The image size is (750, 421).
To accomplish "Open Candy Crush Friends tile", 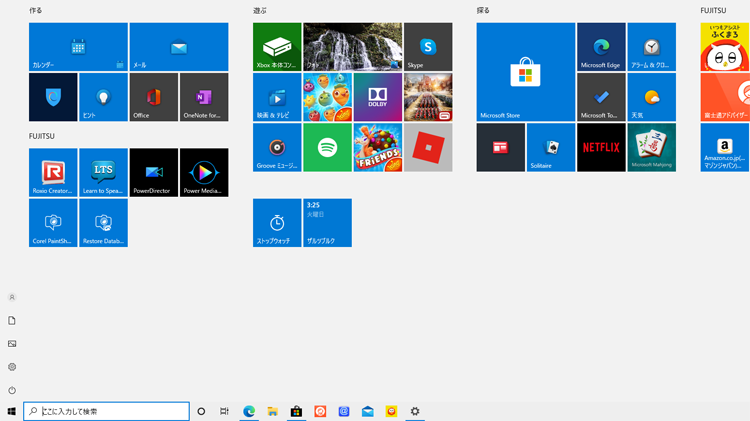I will pyautogui.click(x=378, y=147).
